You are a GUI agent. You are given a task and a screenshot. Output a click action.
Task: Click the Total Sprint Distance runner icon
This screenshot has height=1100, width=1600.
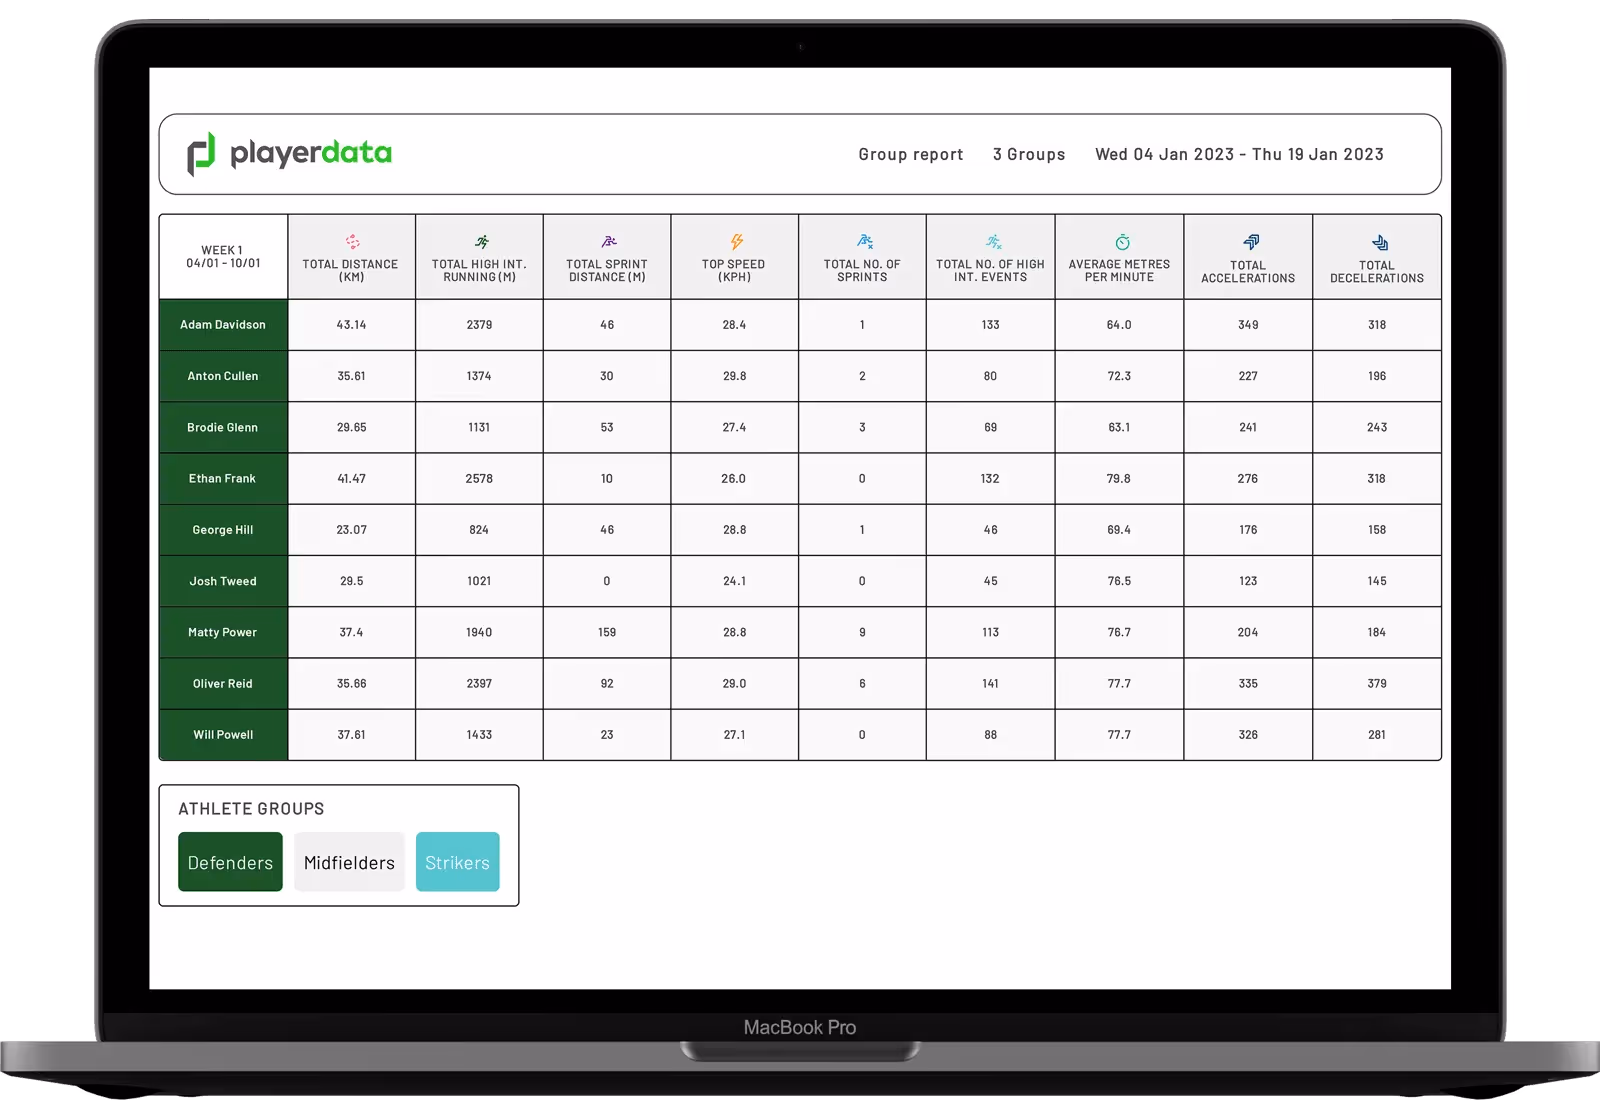click(609, 242)
